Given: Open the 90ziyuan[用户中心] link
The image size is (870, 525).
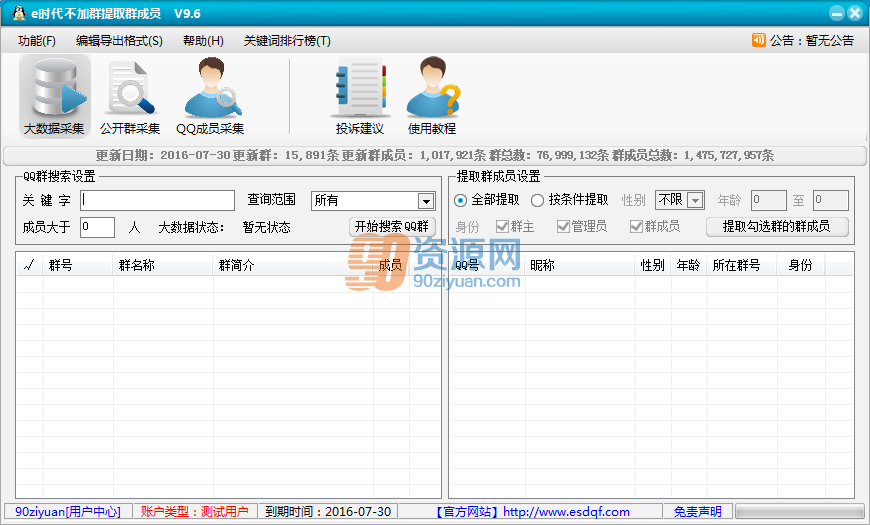Looking at the screenshot, I should 68,512.
